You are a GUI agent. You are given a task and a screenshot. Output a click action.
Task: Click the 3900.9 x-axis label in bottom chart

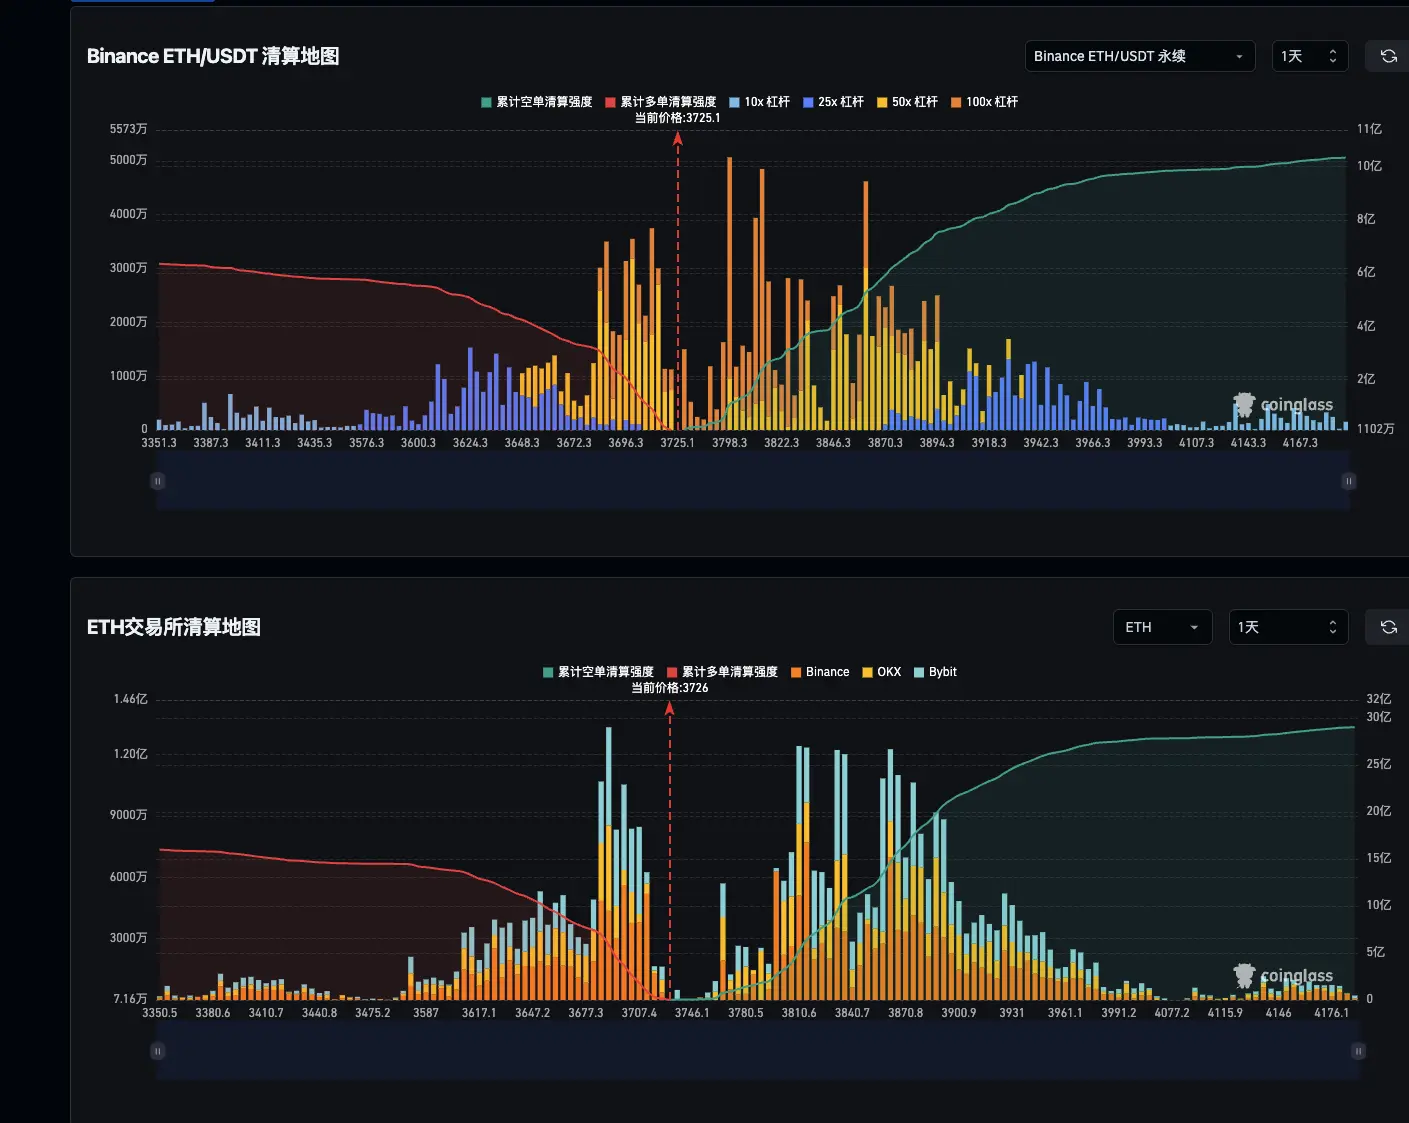point(958,1013)
